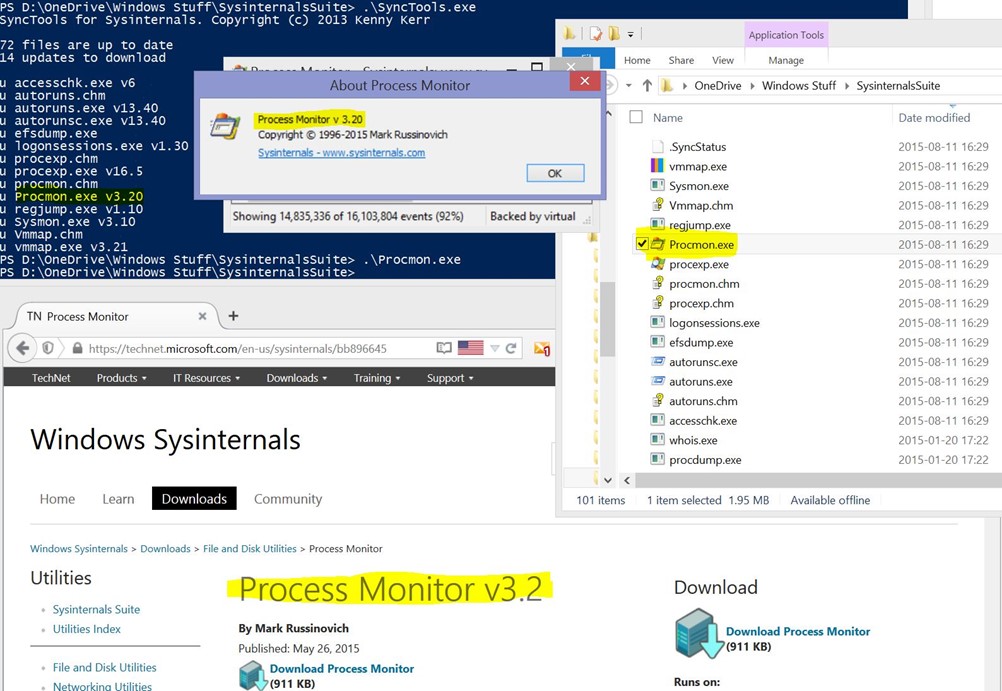
Task: Open the Share ribbon tab in Explorer
Action: [x=681, y=60]
